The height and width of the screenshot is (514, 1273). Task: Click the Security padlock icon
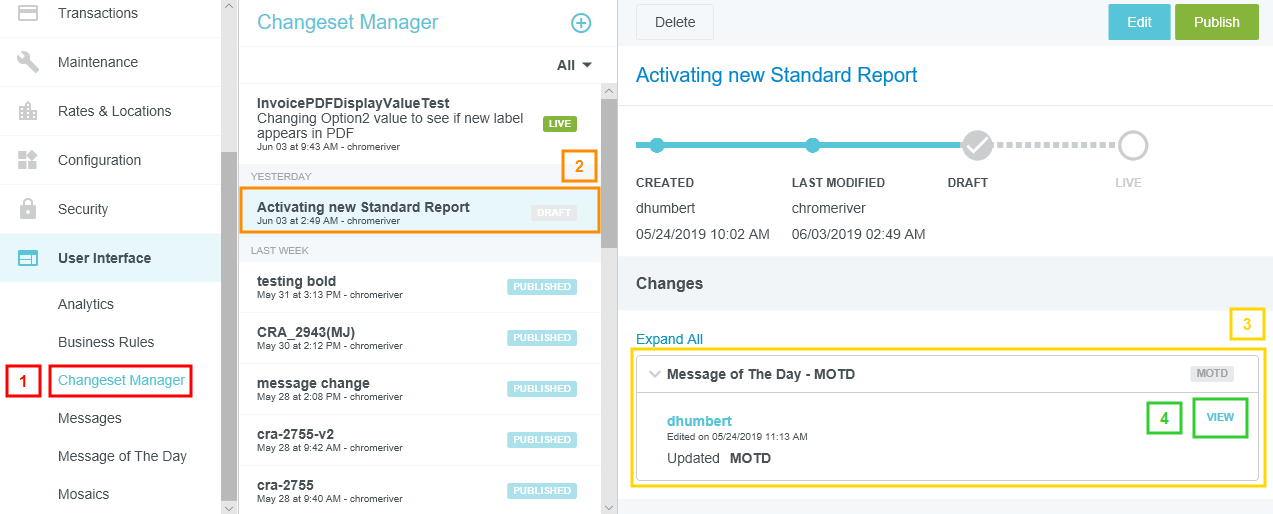point(28,209)
